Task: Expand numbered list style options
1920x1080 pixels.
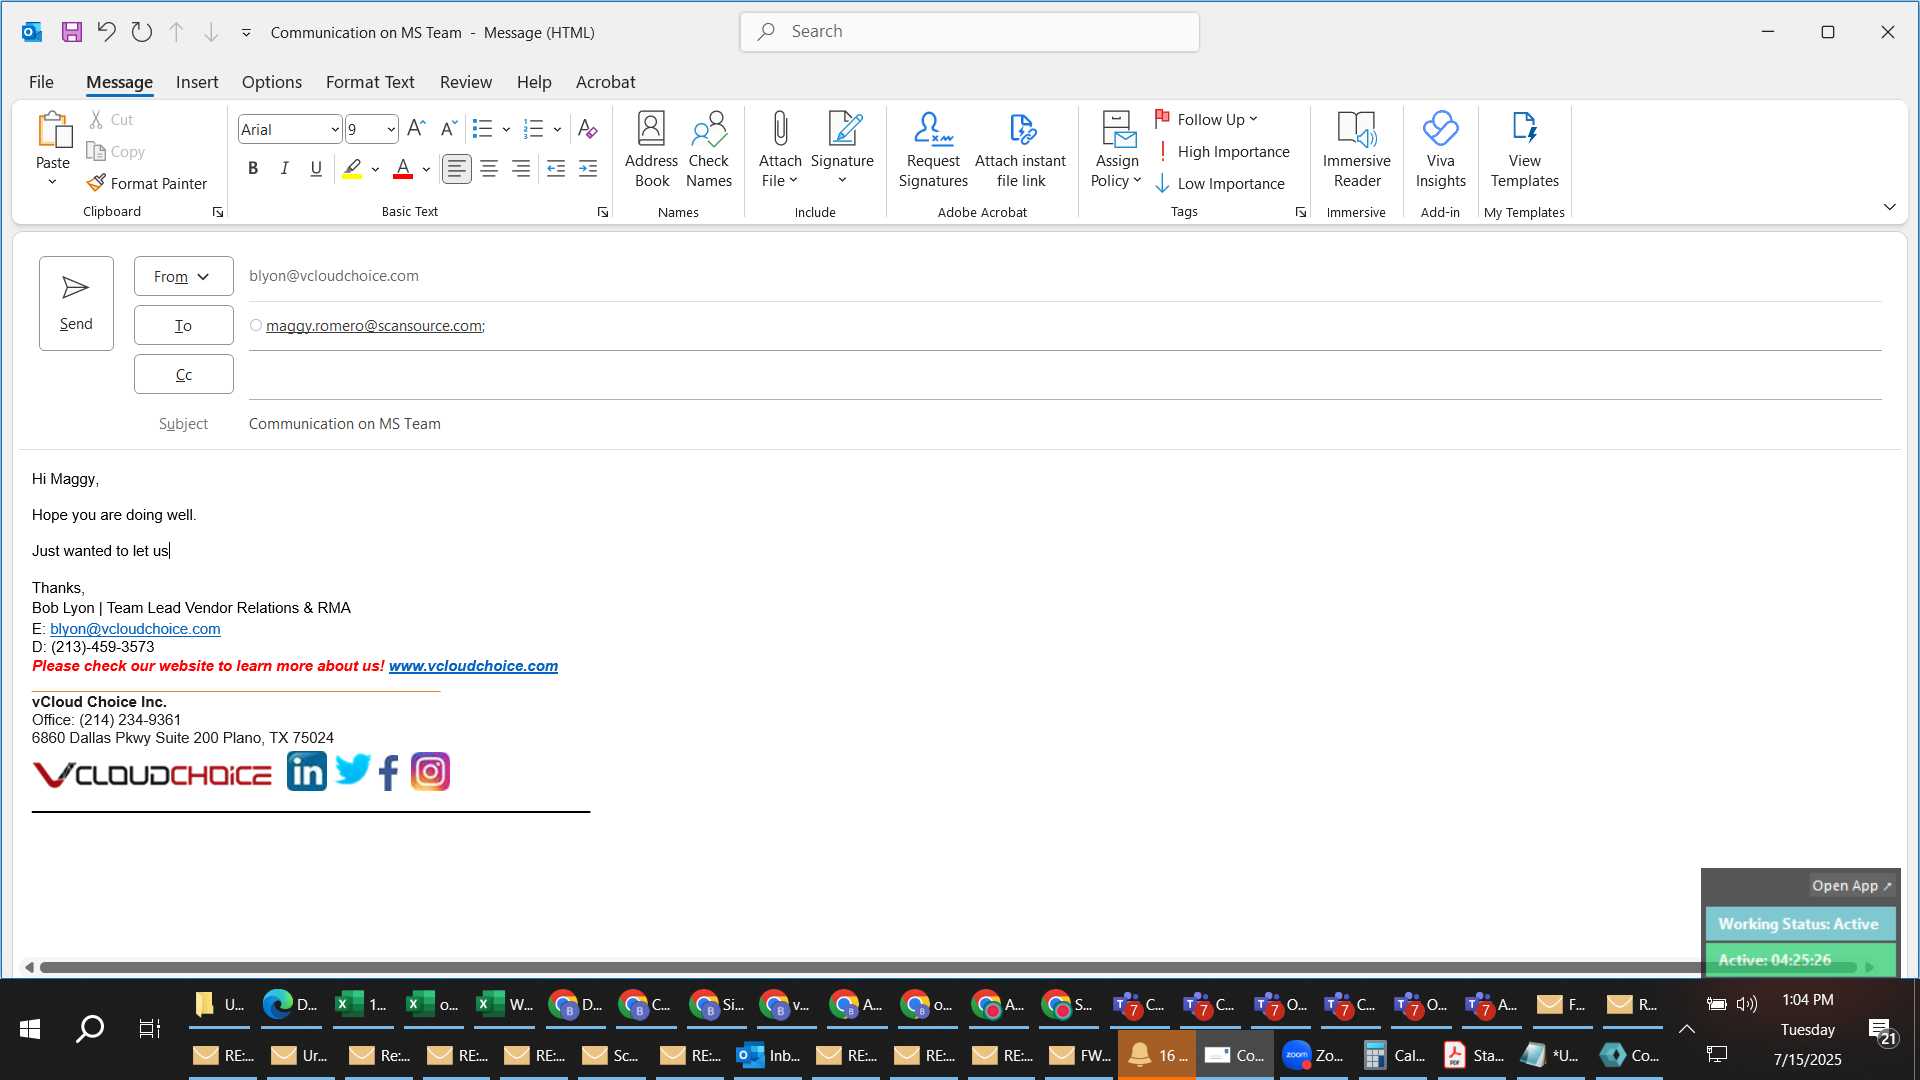Action: point(557,130)
